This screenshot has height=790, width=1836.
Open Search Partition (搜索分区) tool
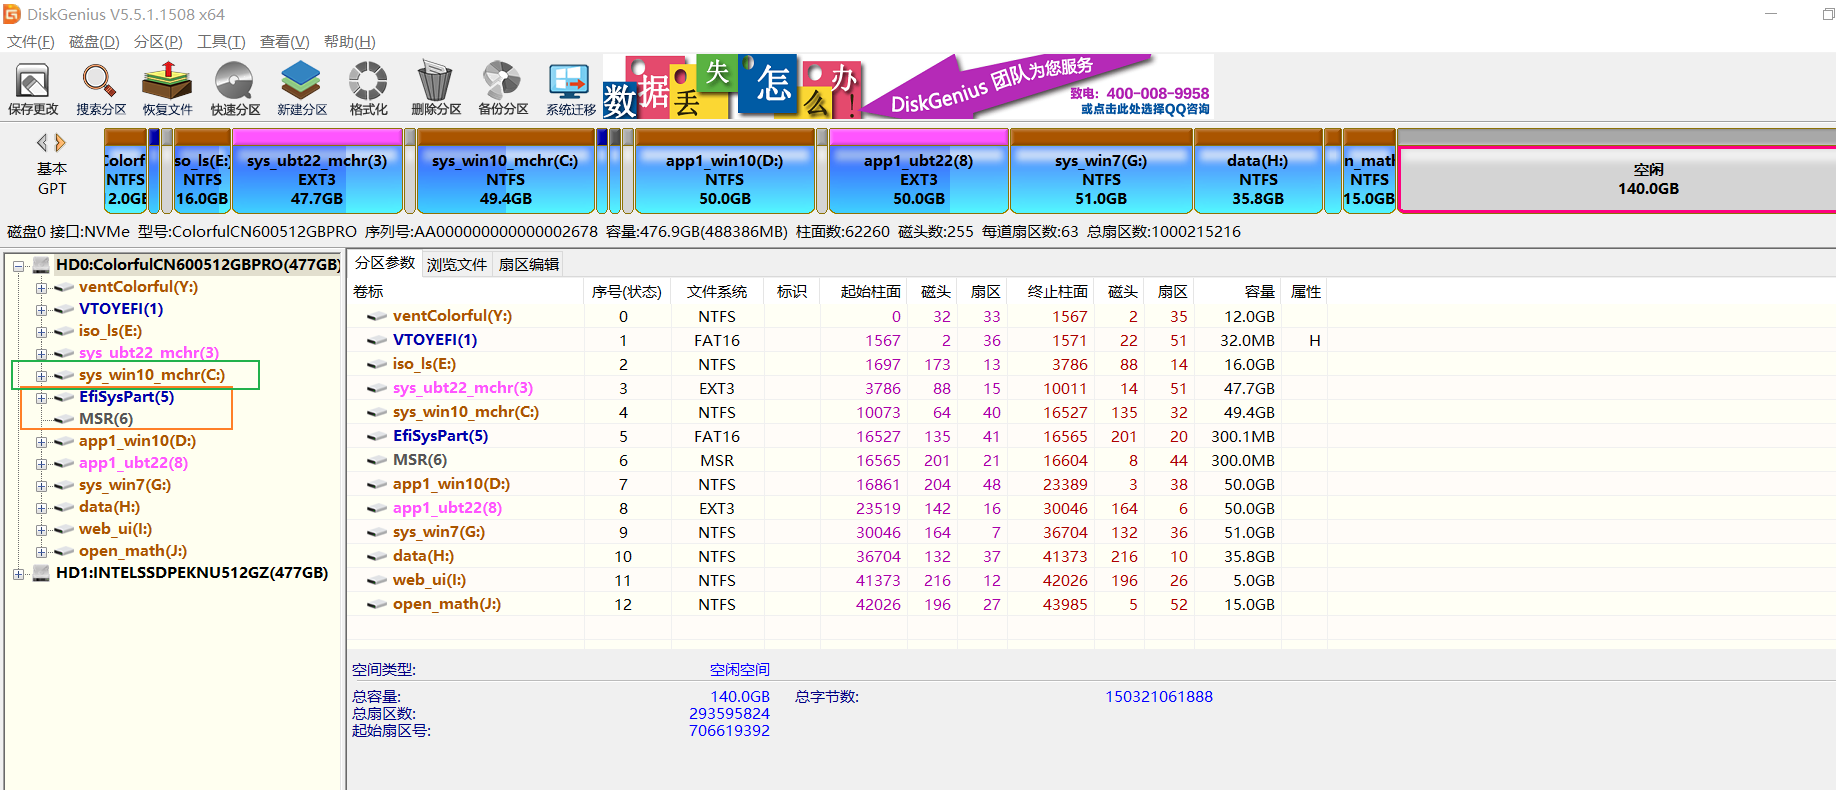[101, 88]
